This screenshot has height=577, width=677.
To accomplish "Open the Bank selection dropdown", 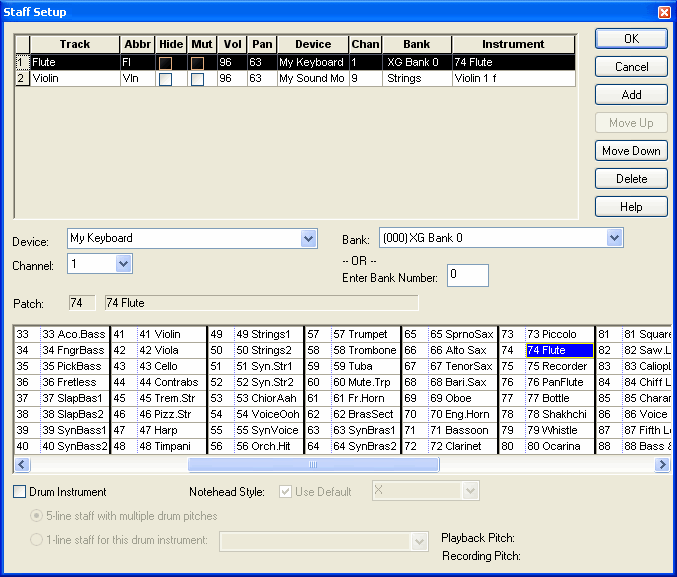I will coord(614,238).
